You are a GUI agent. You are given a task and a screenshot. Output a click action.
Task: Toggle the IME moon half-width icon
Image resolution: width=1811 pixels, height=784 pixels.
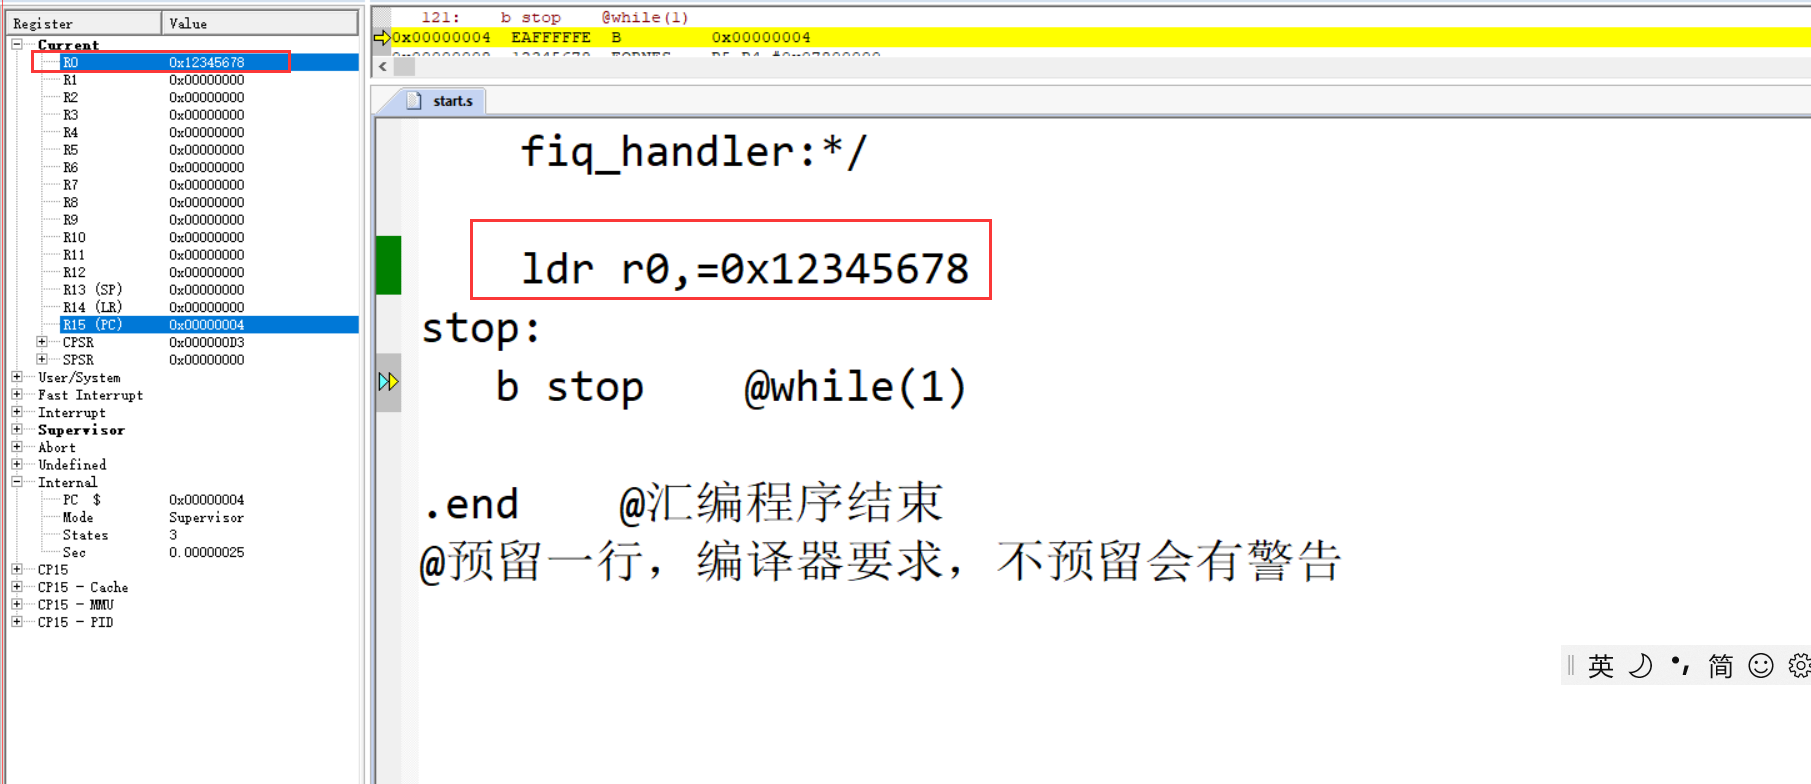pos(1640,666)
